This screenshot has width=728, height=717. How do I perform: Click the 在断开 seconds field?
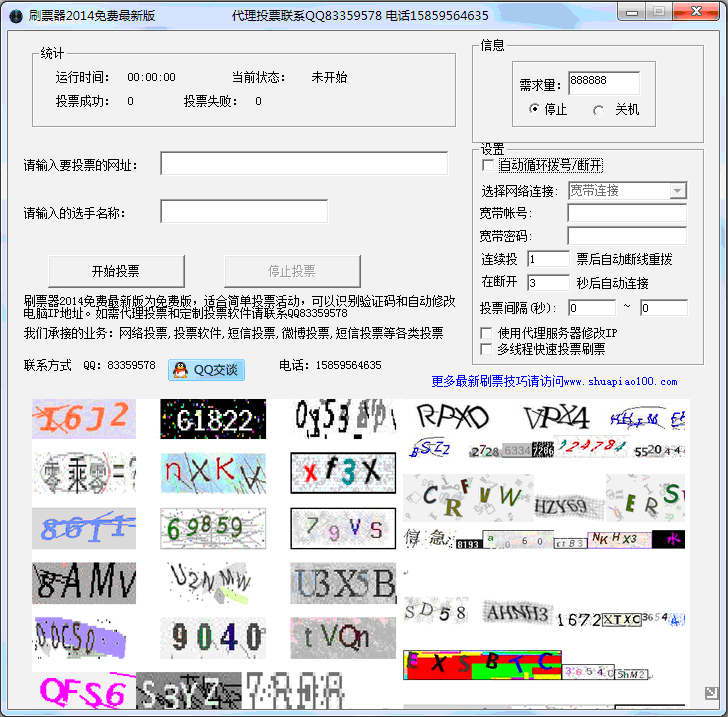tap(548, 282)
